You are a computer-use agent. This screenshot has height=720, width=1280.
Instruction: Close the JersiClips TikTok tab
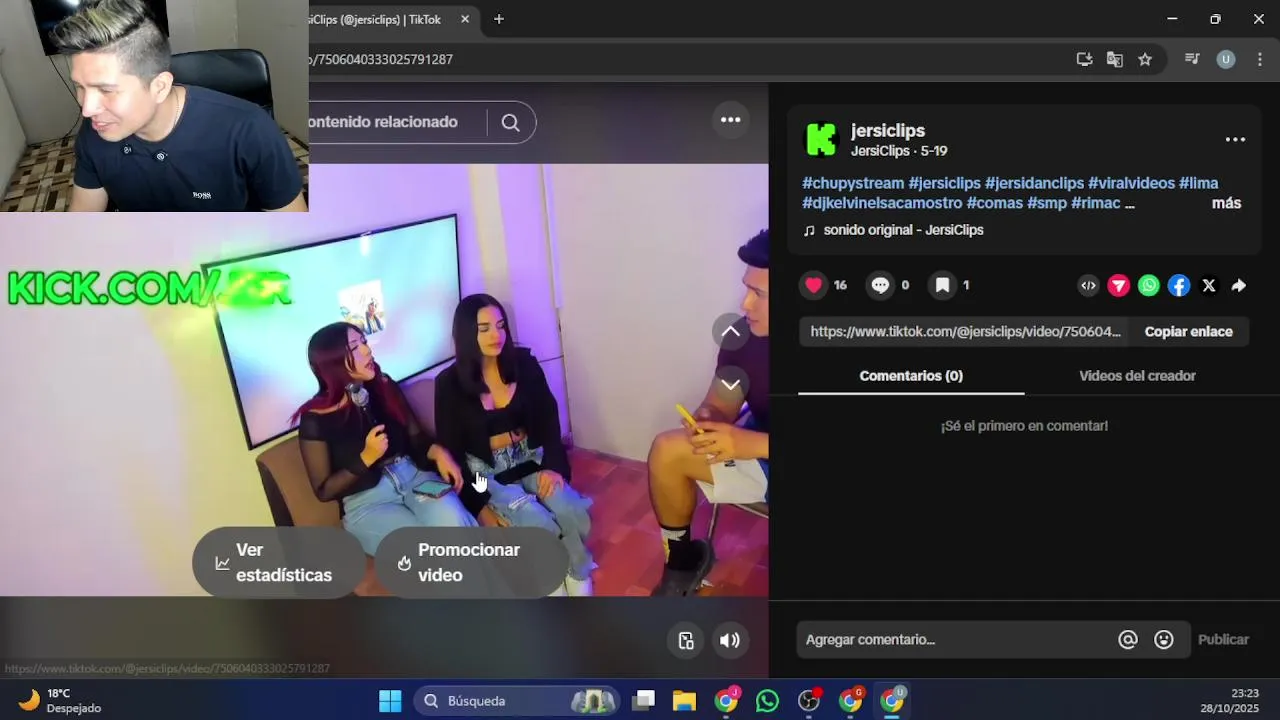point(465,19)
